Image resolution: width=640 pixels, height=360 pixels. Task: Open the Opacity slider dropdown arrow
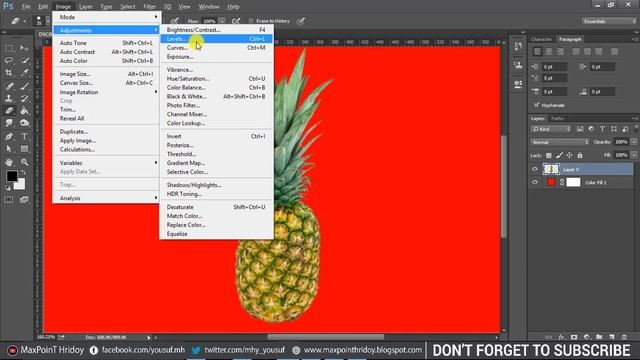coord(634,142)
